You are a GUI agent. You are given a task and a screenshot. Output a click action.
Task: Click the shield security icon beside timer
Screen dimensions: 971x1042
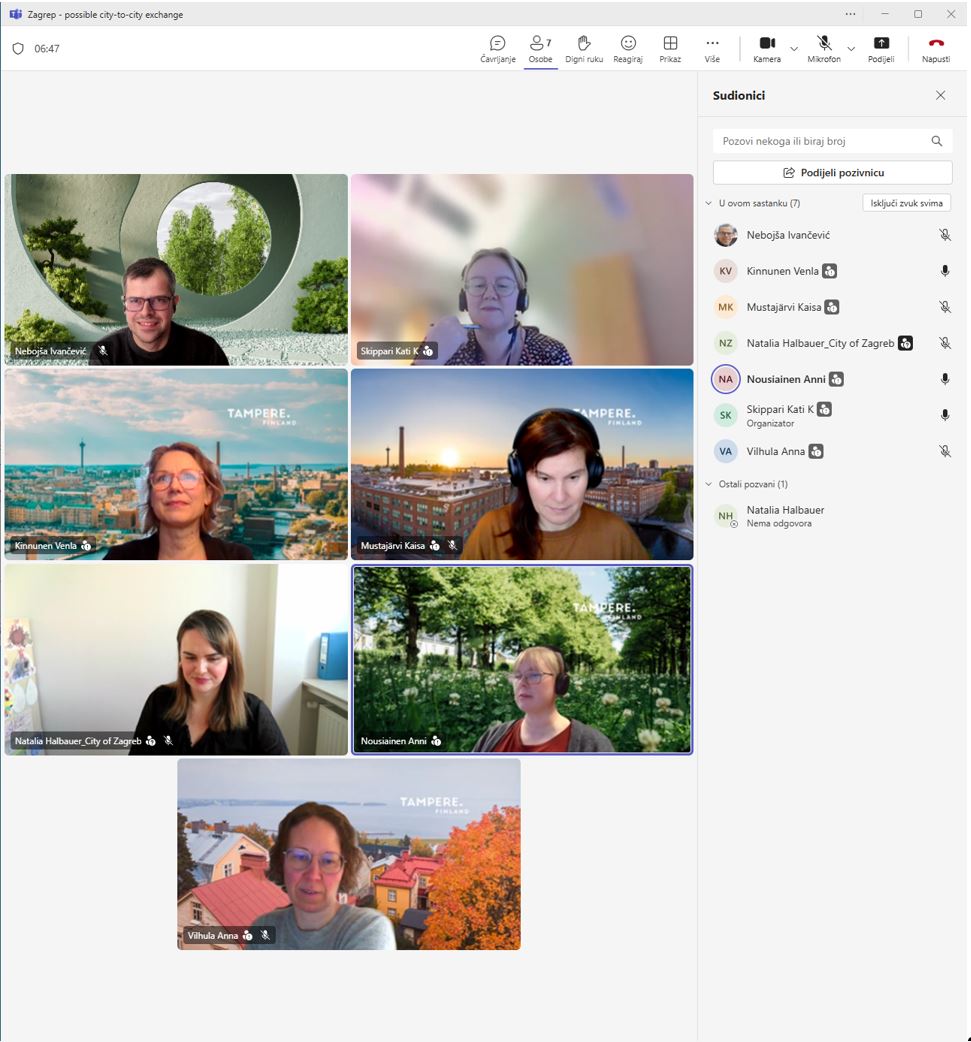click(18, 48)
